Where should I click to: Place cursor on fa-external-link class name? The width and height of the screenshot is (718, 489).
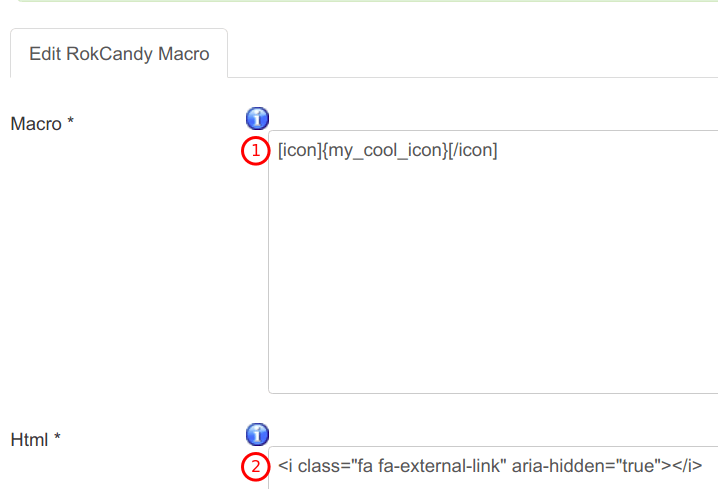tap(442, 466)
